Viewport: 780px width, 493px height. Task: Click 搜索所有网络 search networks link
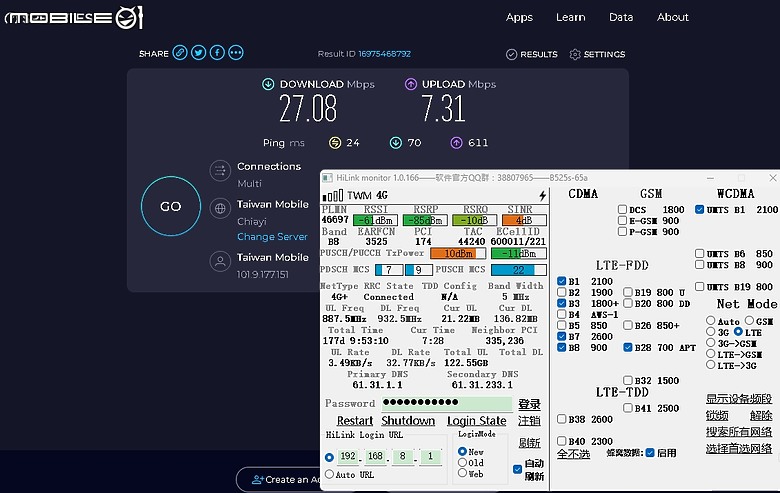tap(739, 432)
